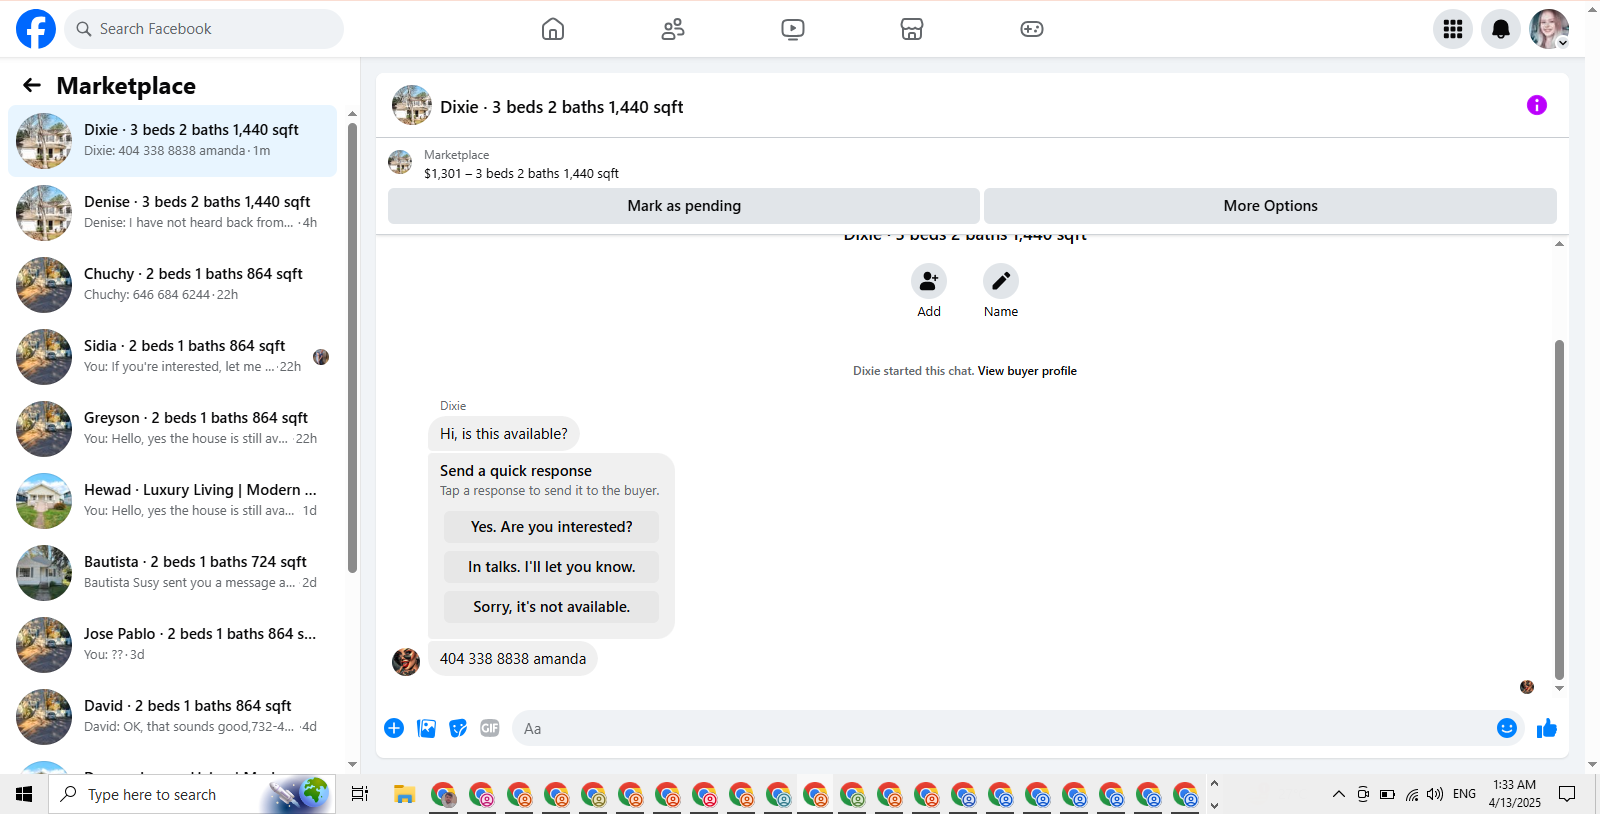Image resolution: width=1600 pixels, height=814 pixels.
Task: Send a thumbs-up like
Action: [x=1547, y=728]
